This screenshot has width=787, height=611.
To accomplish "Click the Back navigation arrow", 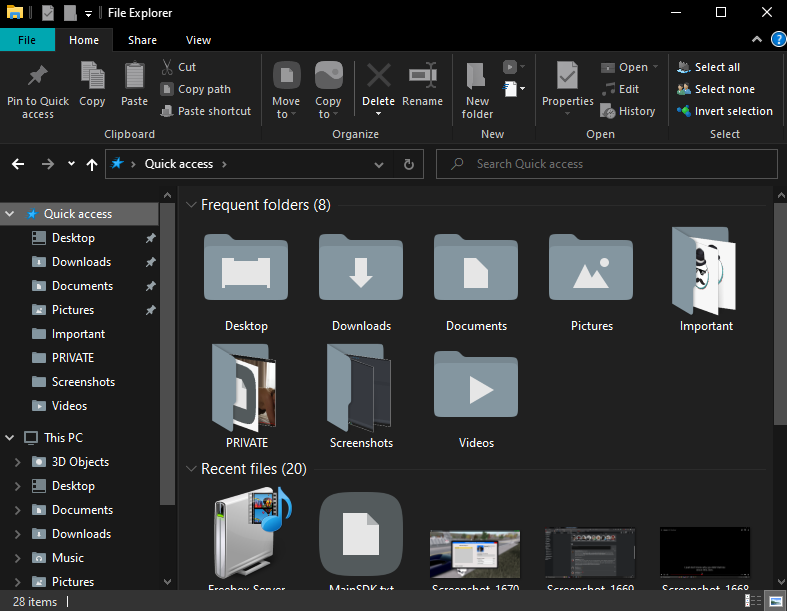I will tap(18, 164).
